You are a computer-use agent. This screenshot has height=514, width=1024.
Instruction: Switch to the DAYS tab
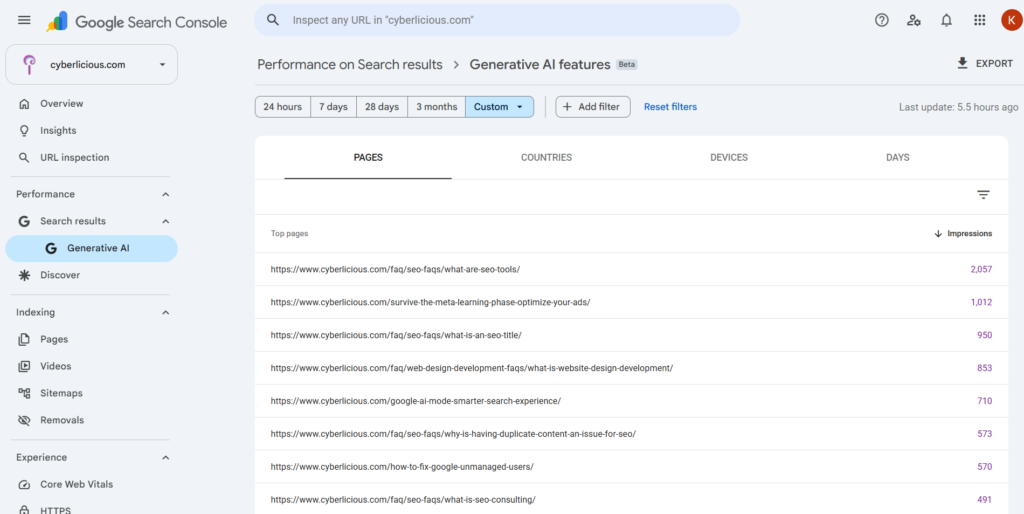tap(897, 157)
